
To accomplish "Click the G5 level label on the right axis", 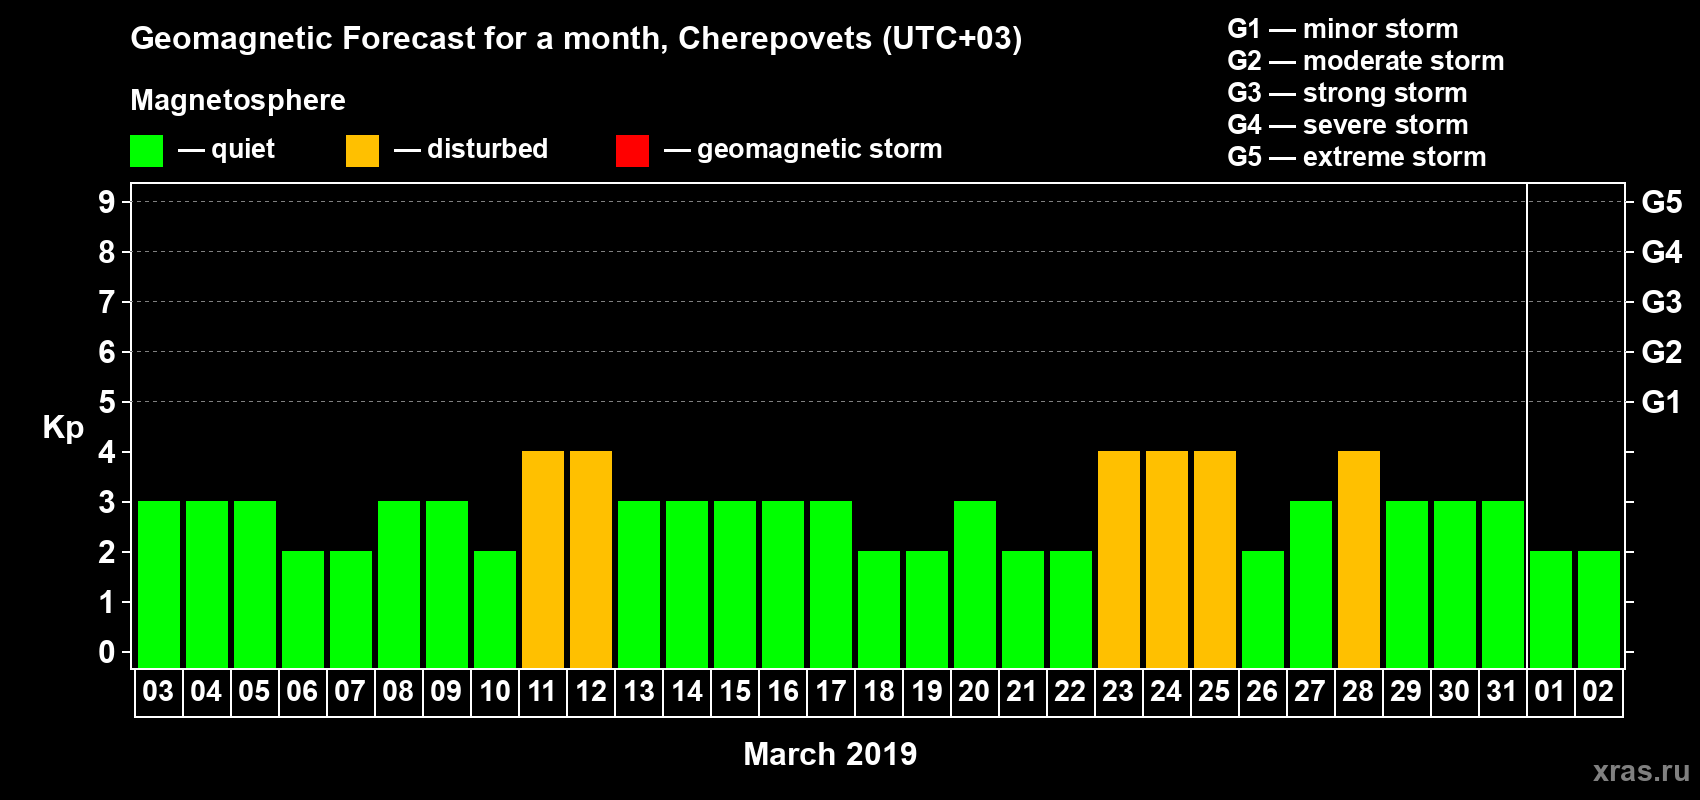I will (1661, 202).
